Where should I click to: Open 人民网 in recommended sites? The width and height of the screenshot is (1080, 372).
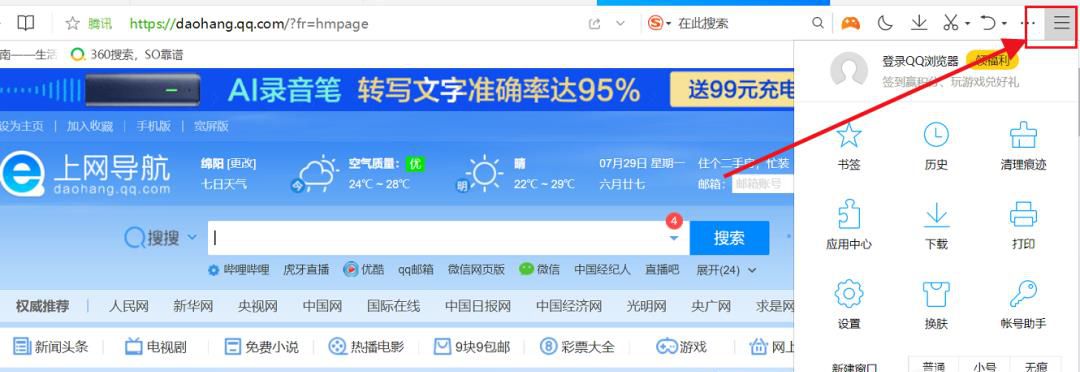pos(129,307)
